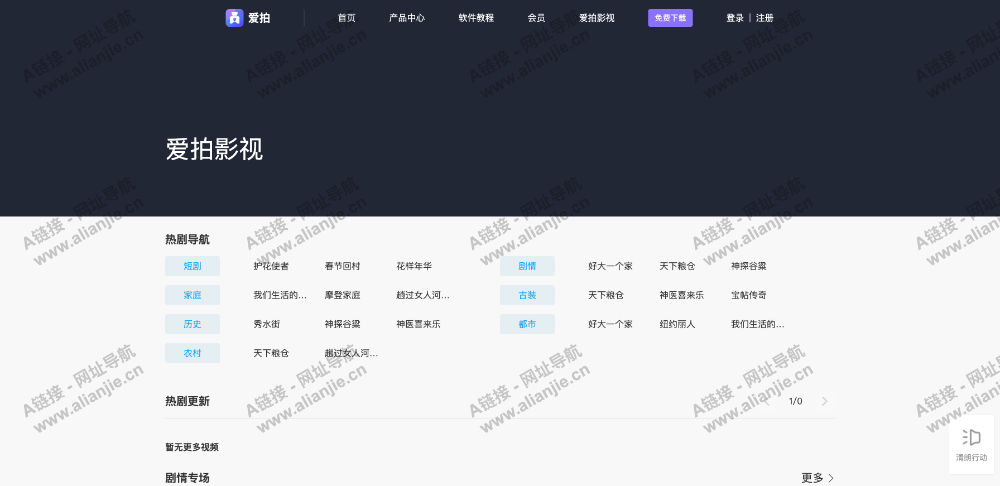The height and width of the screenshot is (486, 1000).
Task: Open the 爱拍影视 nav menu item
Action: click(x=597, y=18)
